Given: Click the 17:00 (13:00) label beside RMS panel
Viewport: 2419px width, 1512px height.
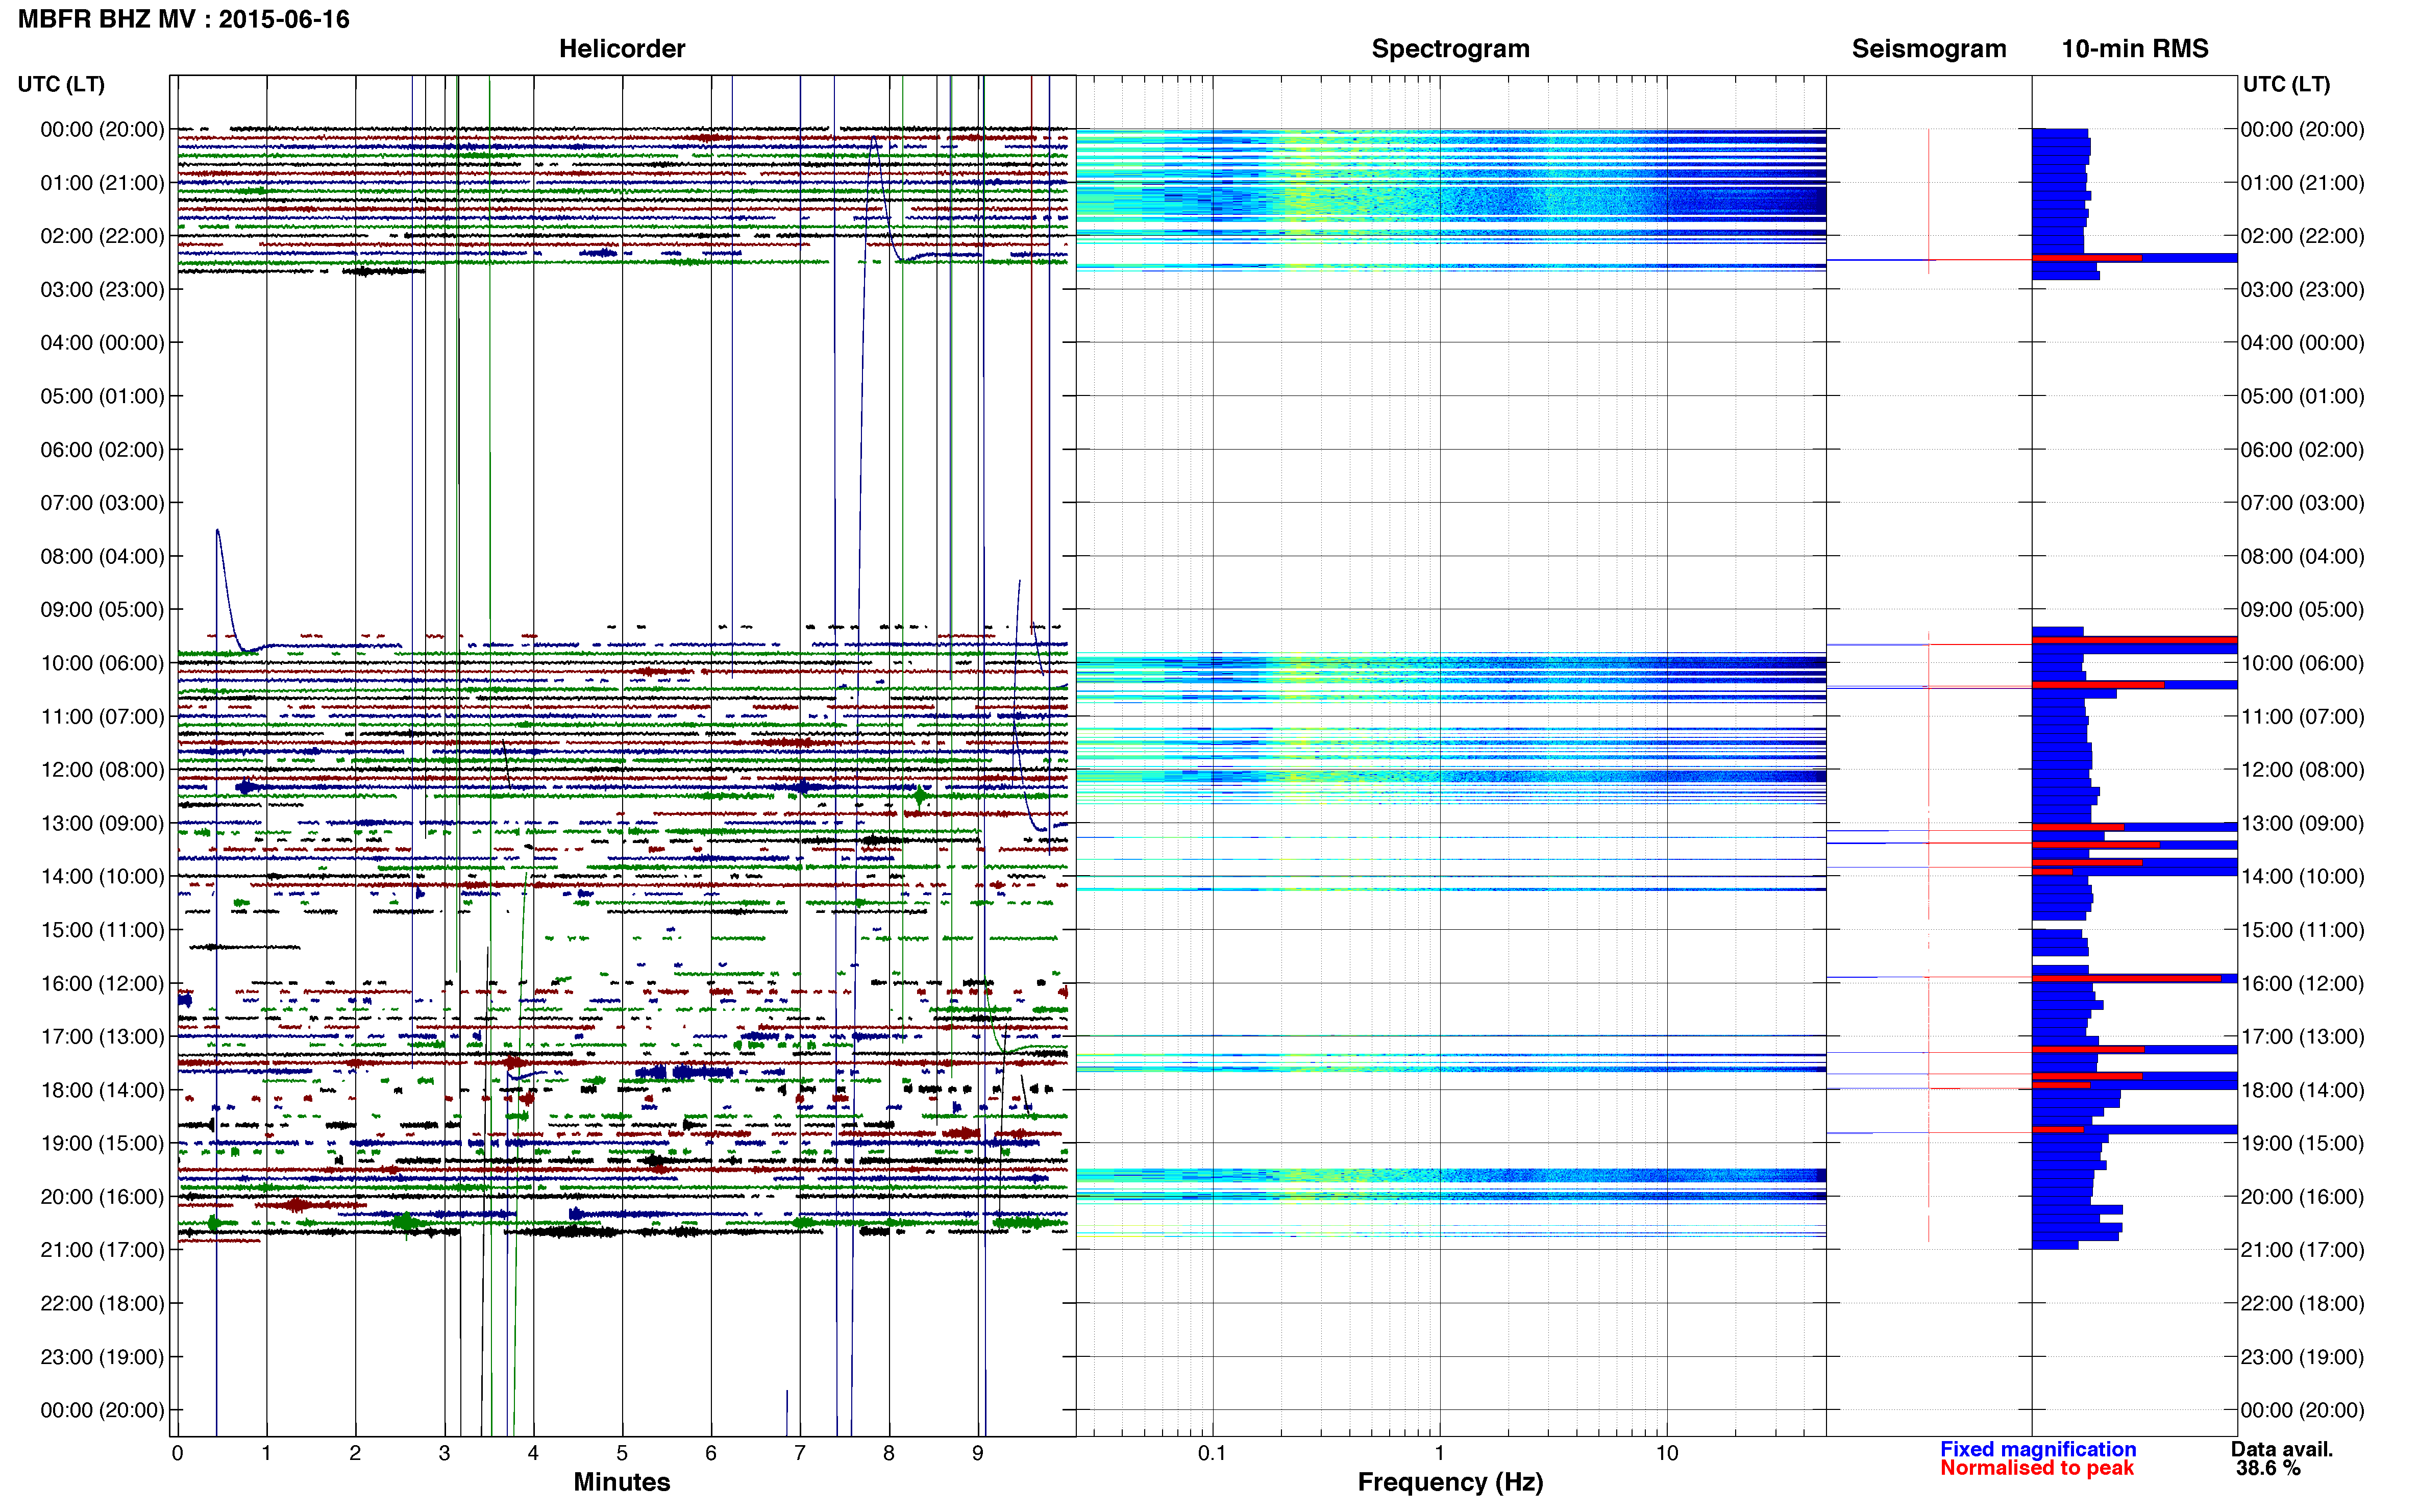Looking at the screenshot, I should 2302,1037.
